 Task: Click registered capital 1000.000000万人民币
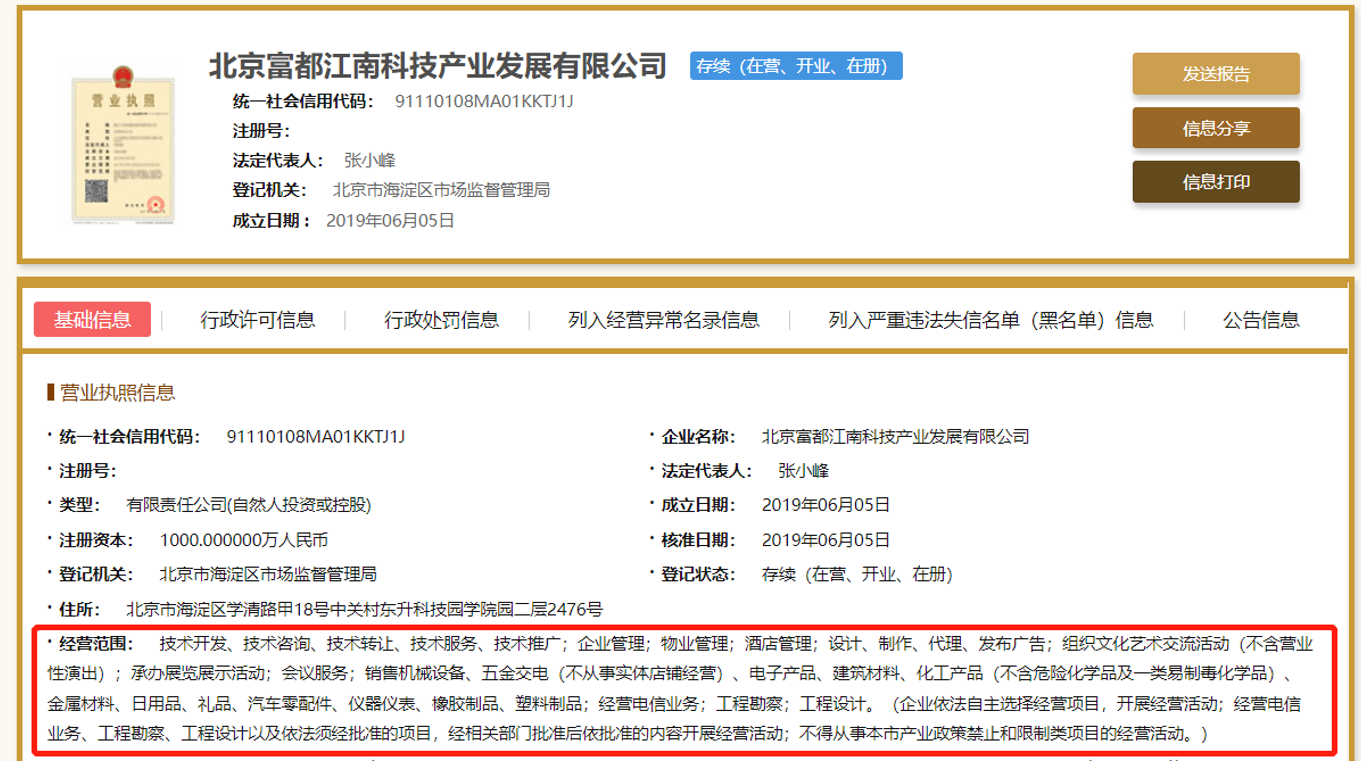(x=244, y=540)
